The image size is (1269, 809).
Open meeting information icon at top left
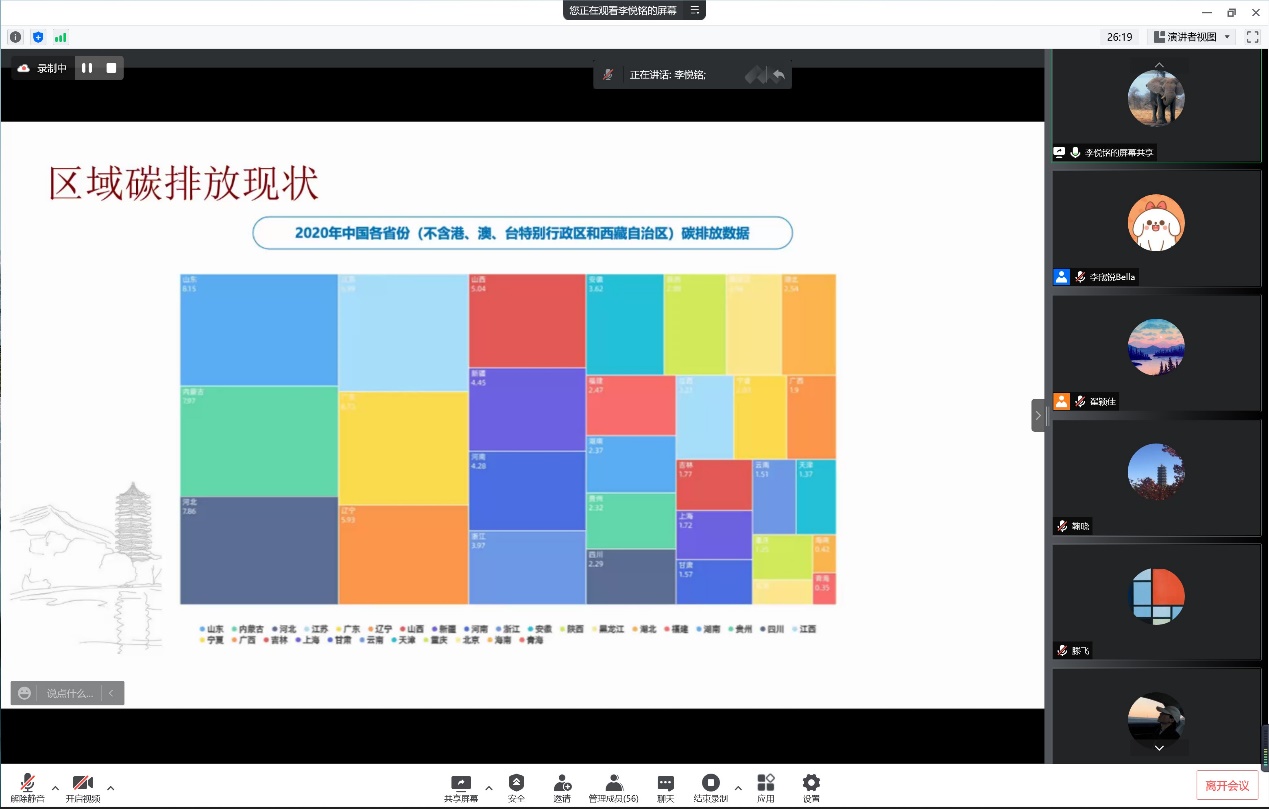15,37
